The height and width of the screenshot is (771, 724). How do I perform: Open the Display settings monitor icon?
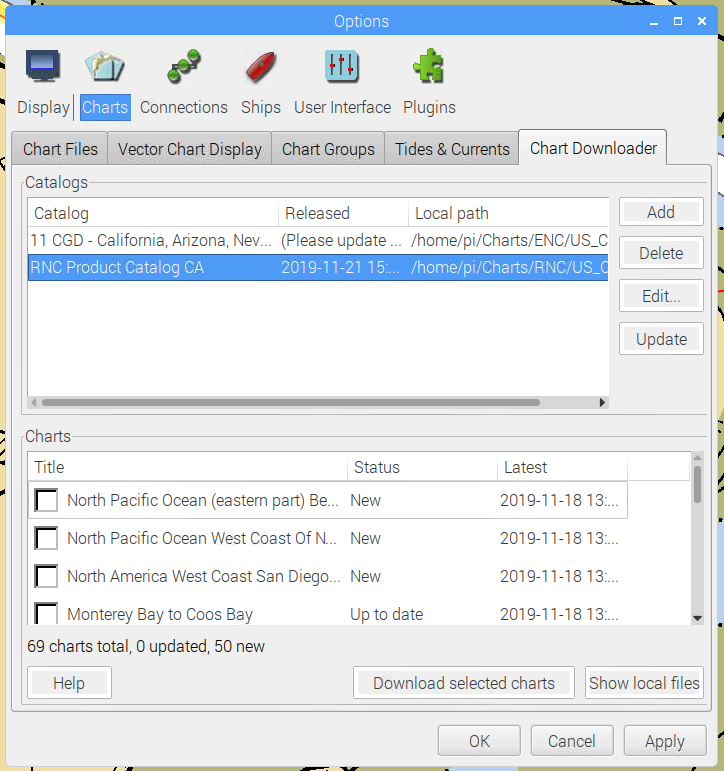coord(43,65)
